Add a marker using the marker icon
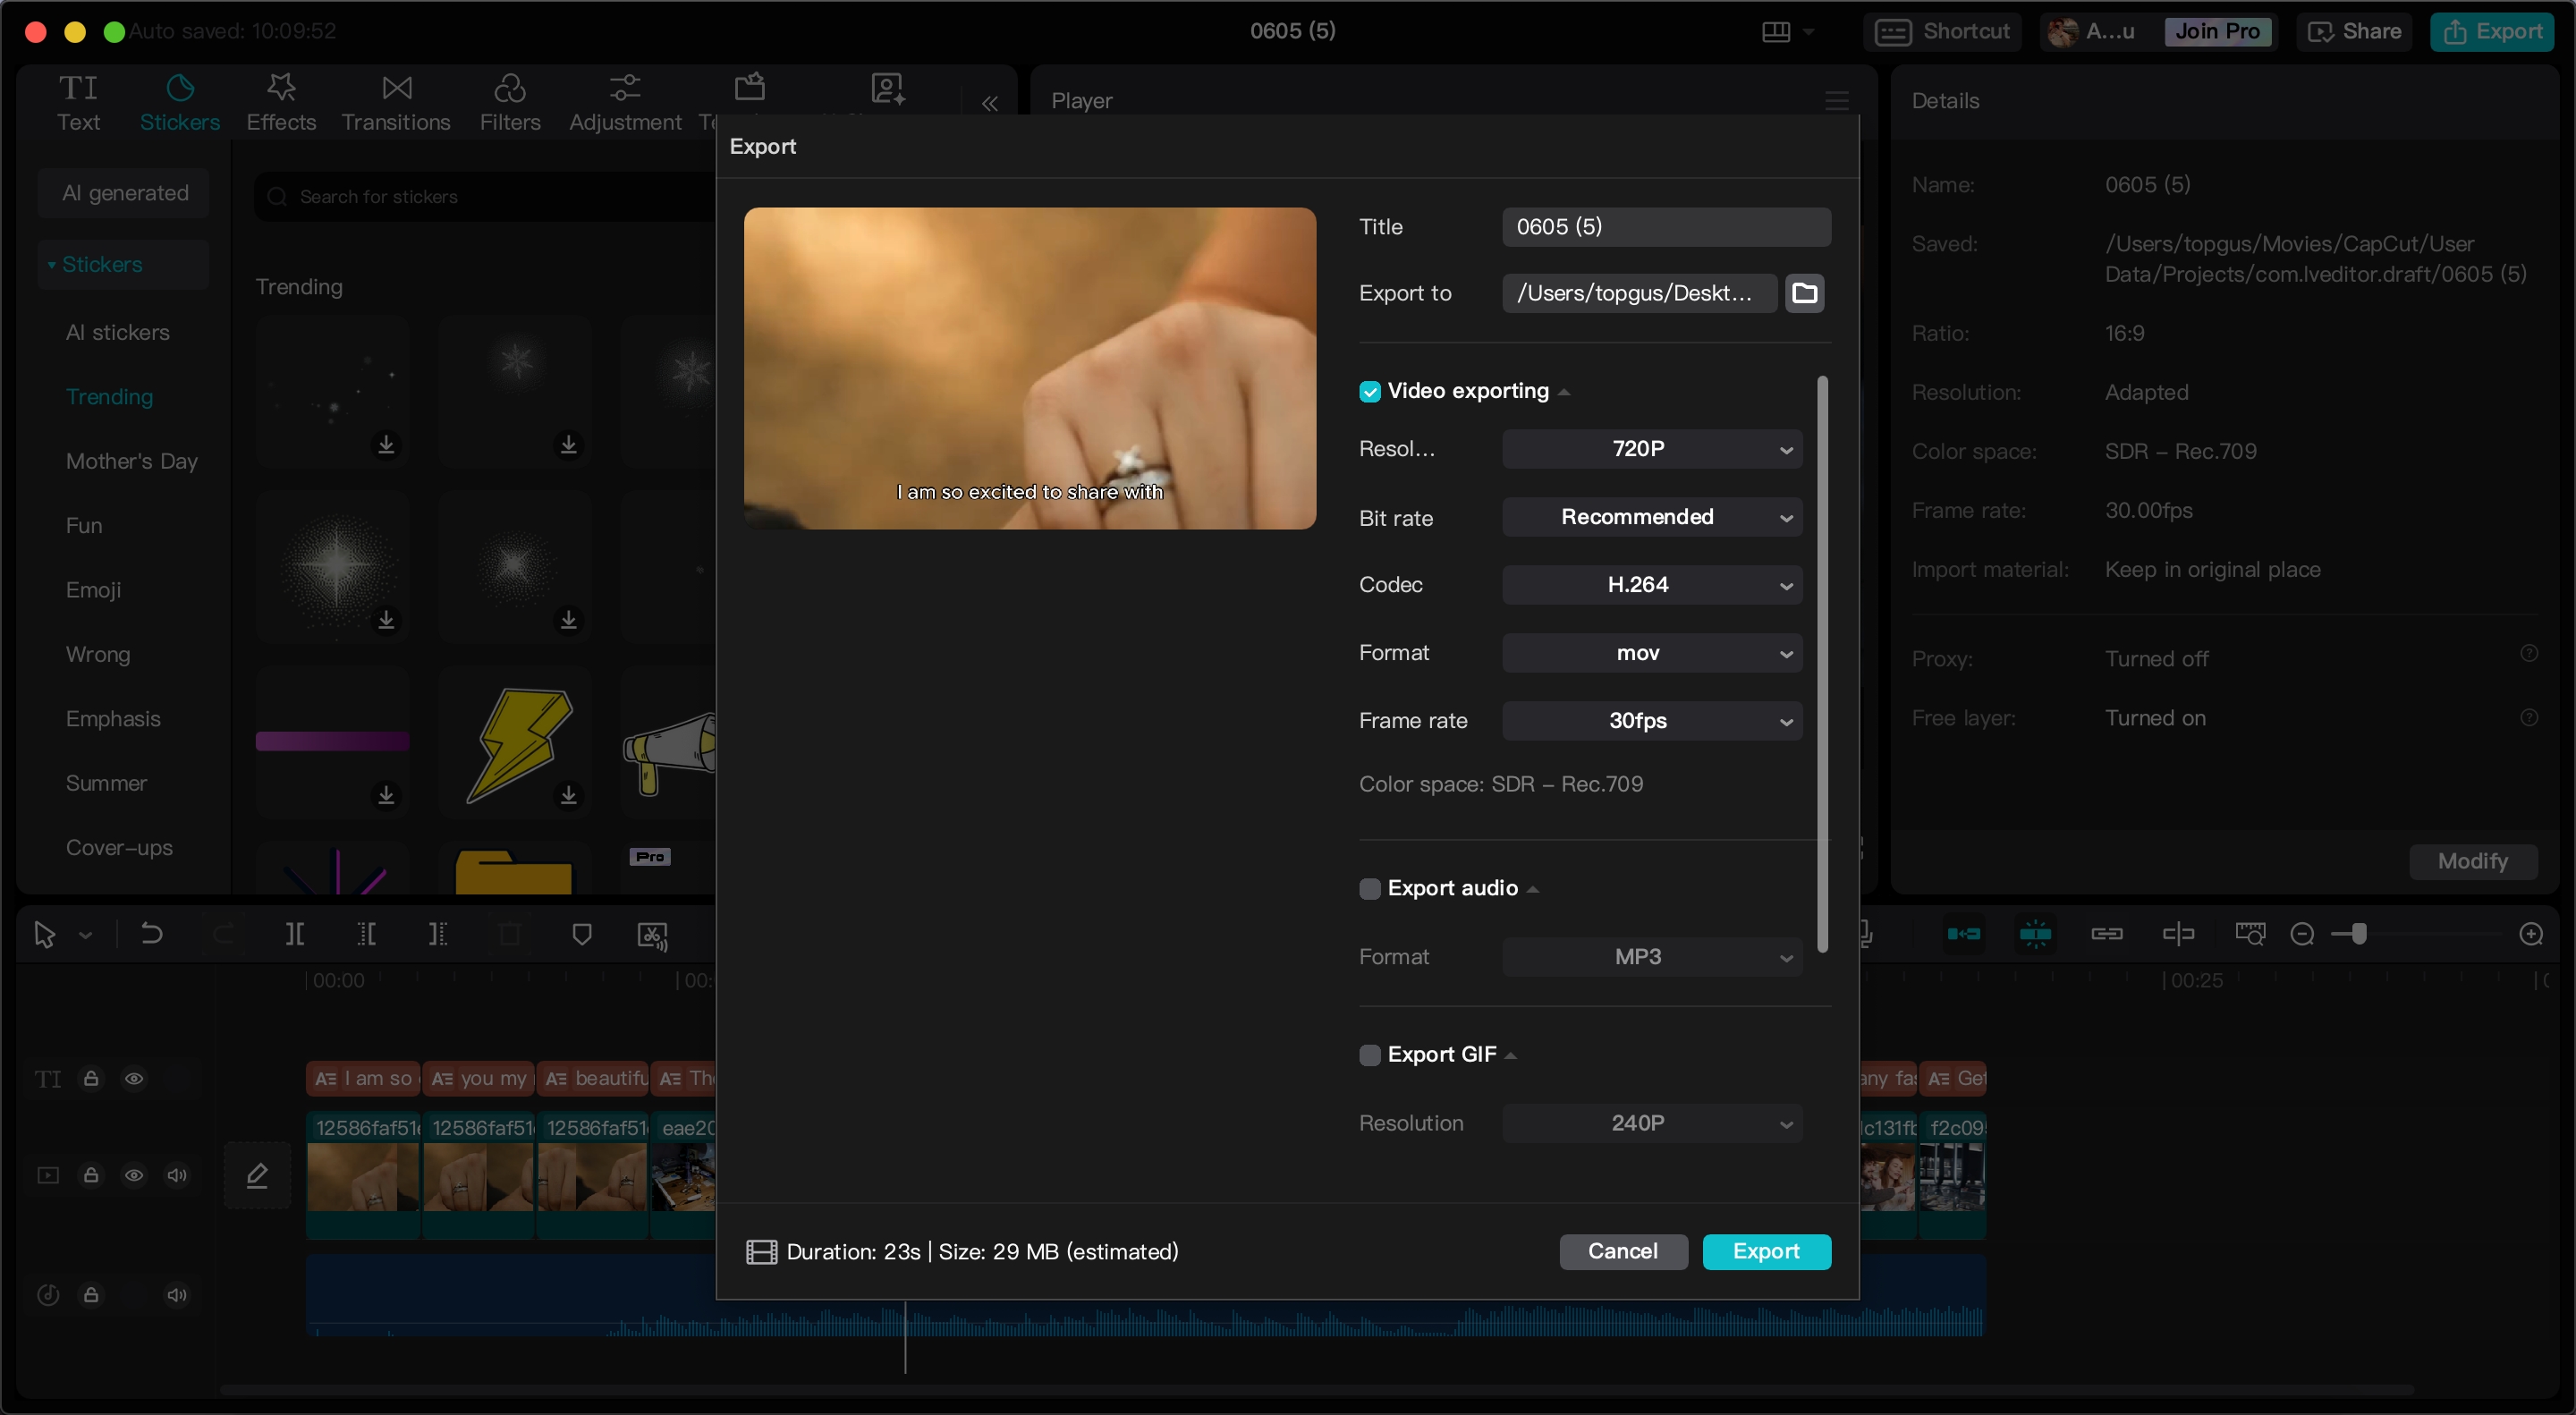Screen dimensions: 2576x1415 tap(583, 934)
